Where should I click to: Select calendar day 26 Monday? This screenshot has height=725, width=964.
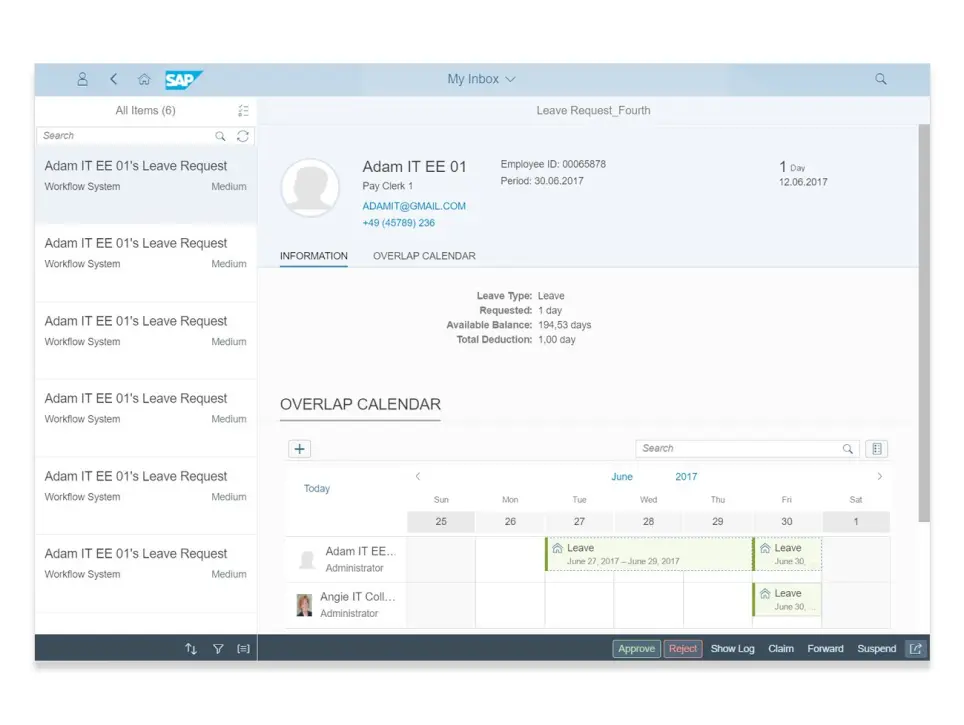[510, 521]
